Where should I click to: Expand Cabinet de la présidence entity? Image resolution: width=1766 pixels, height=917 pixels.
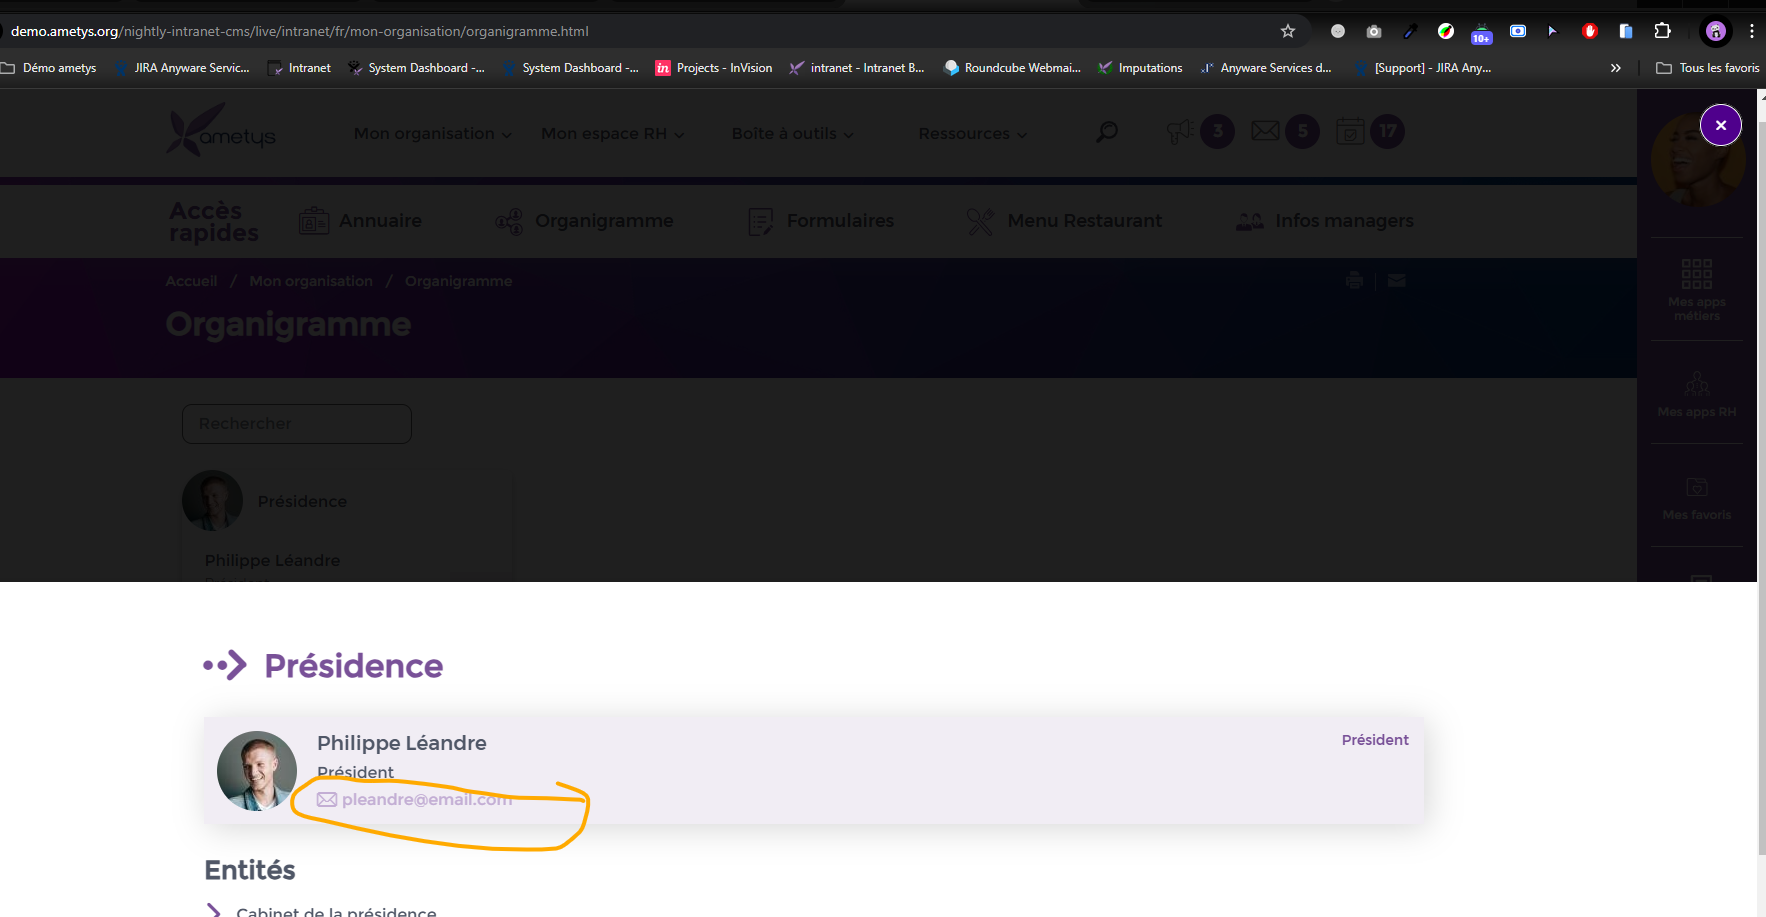(x=336, y=911)
